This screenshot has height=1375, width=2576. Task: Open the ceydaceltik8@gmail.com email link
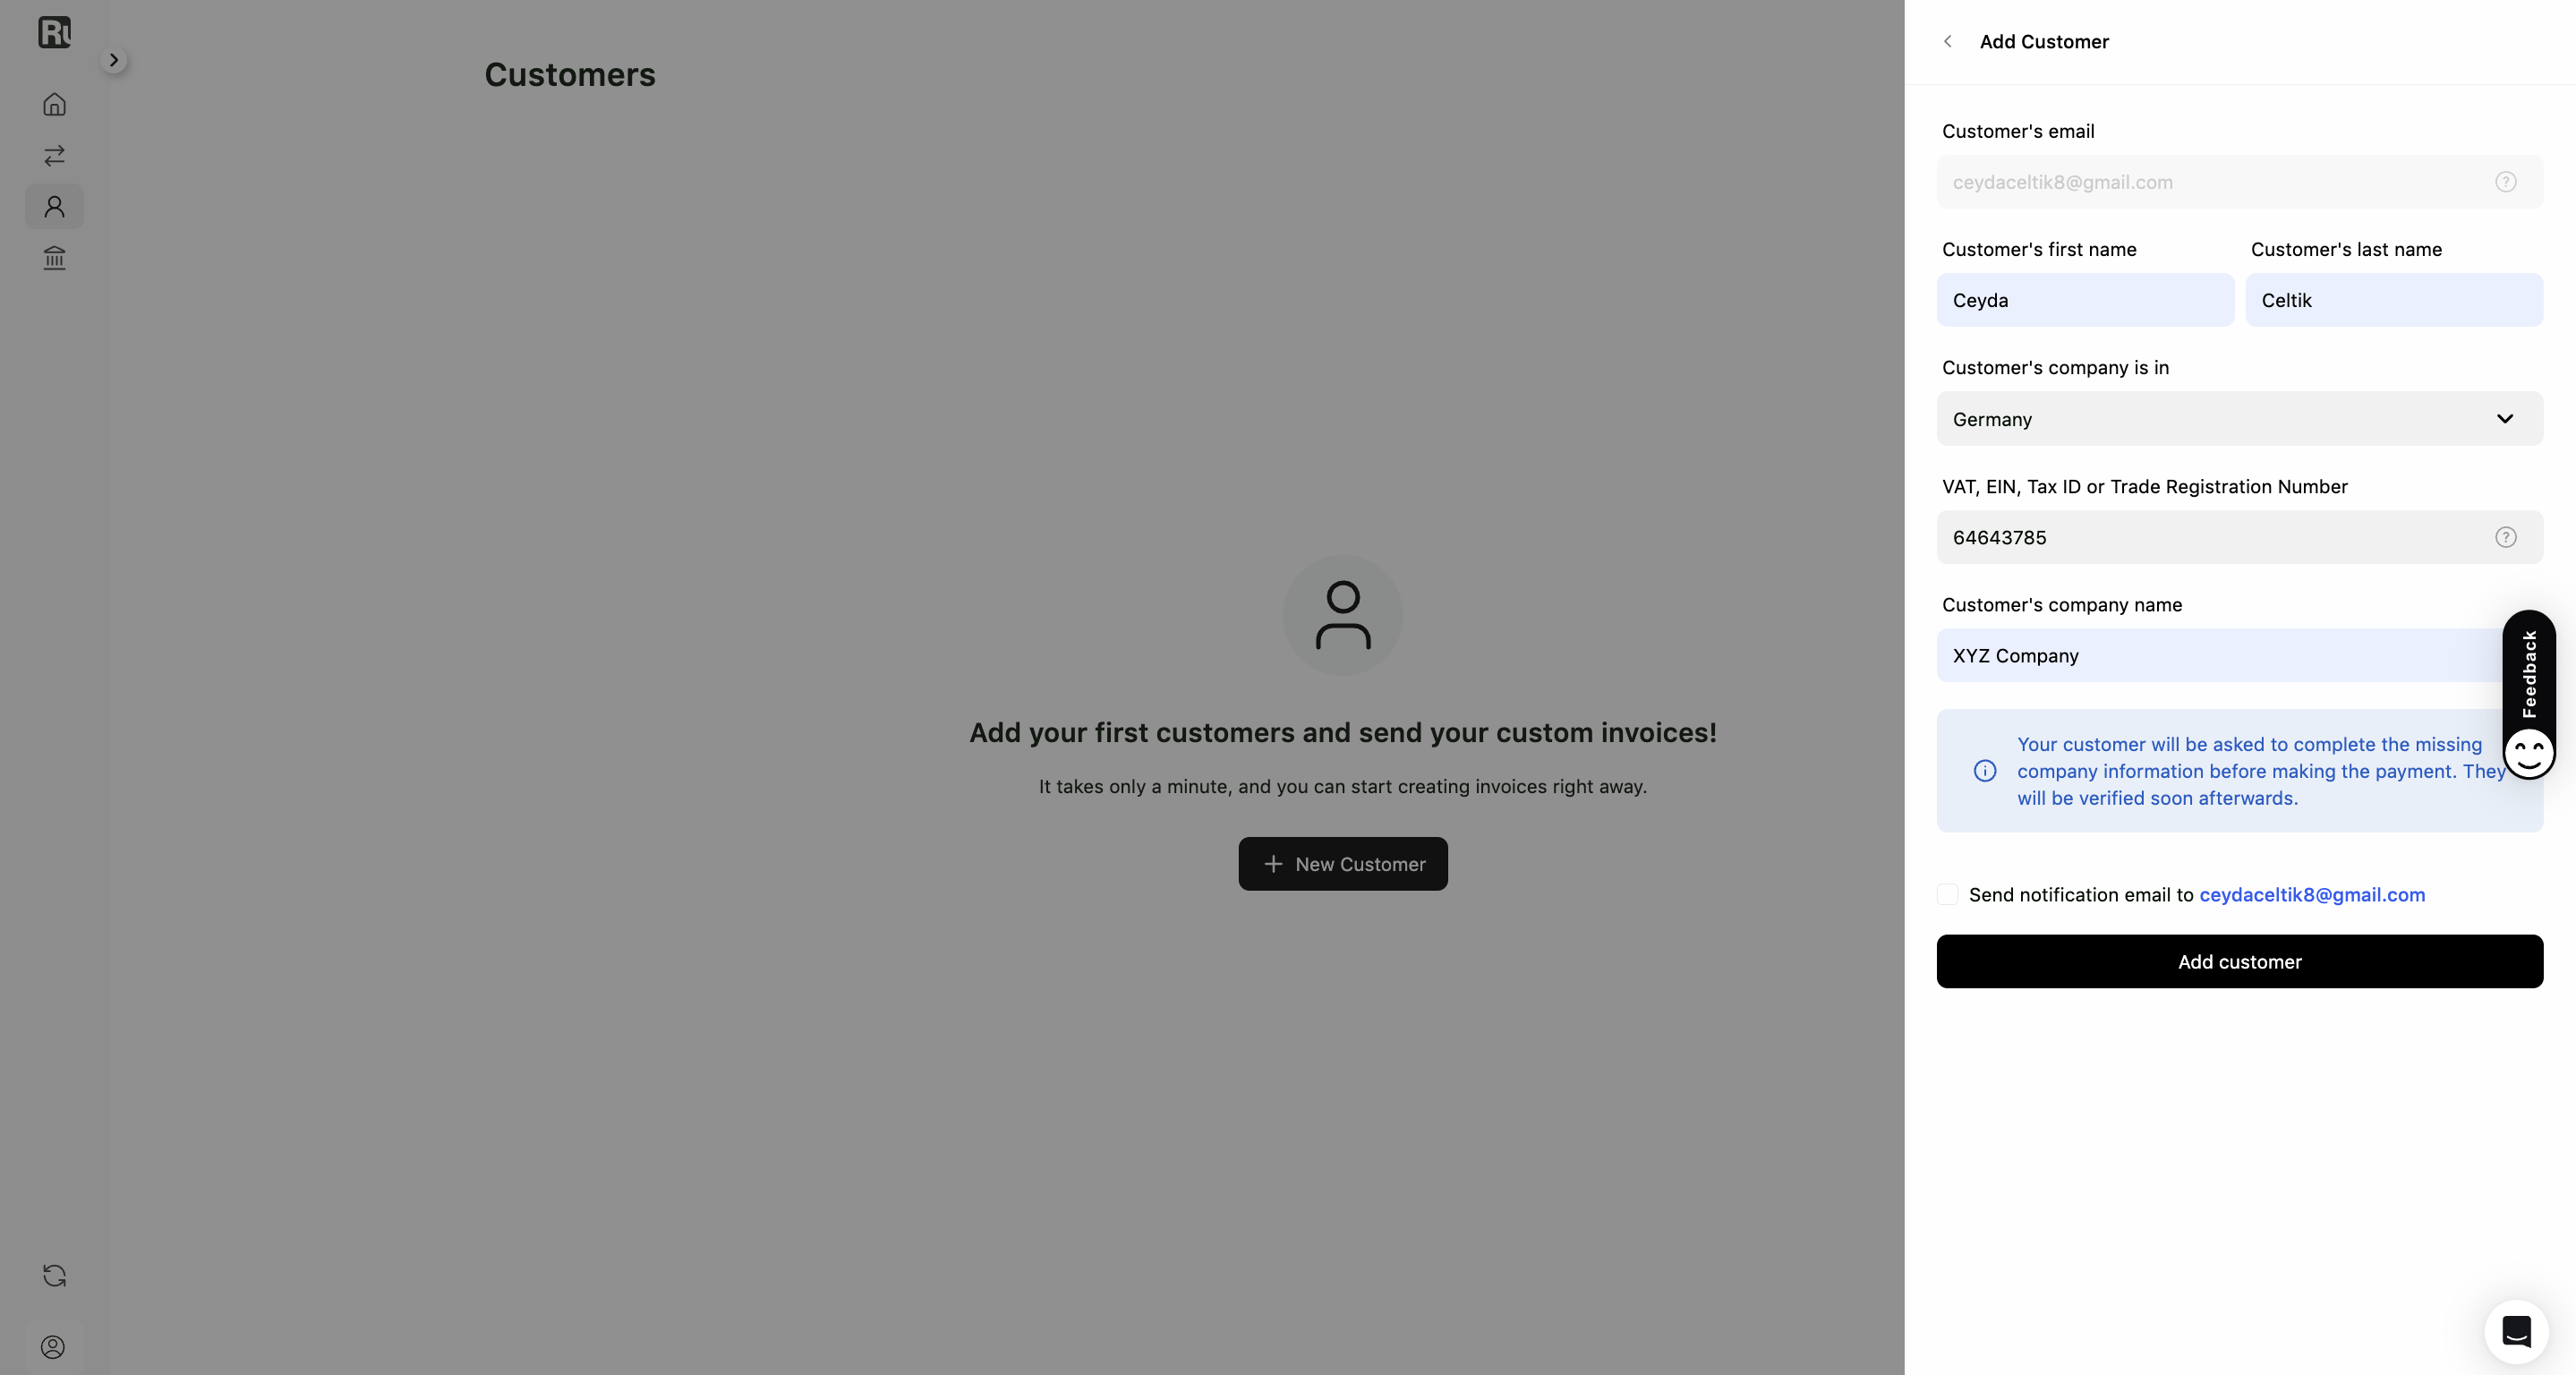[2312, 895]
